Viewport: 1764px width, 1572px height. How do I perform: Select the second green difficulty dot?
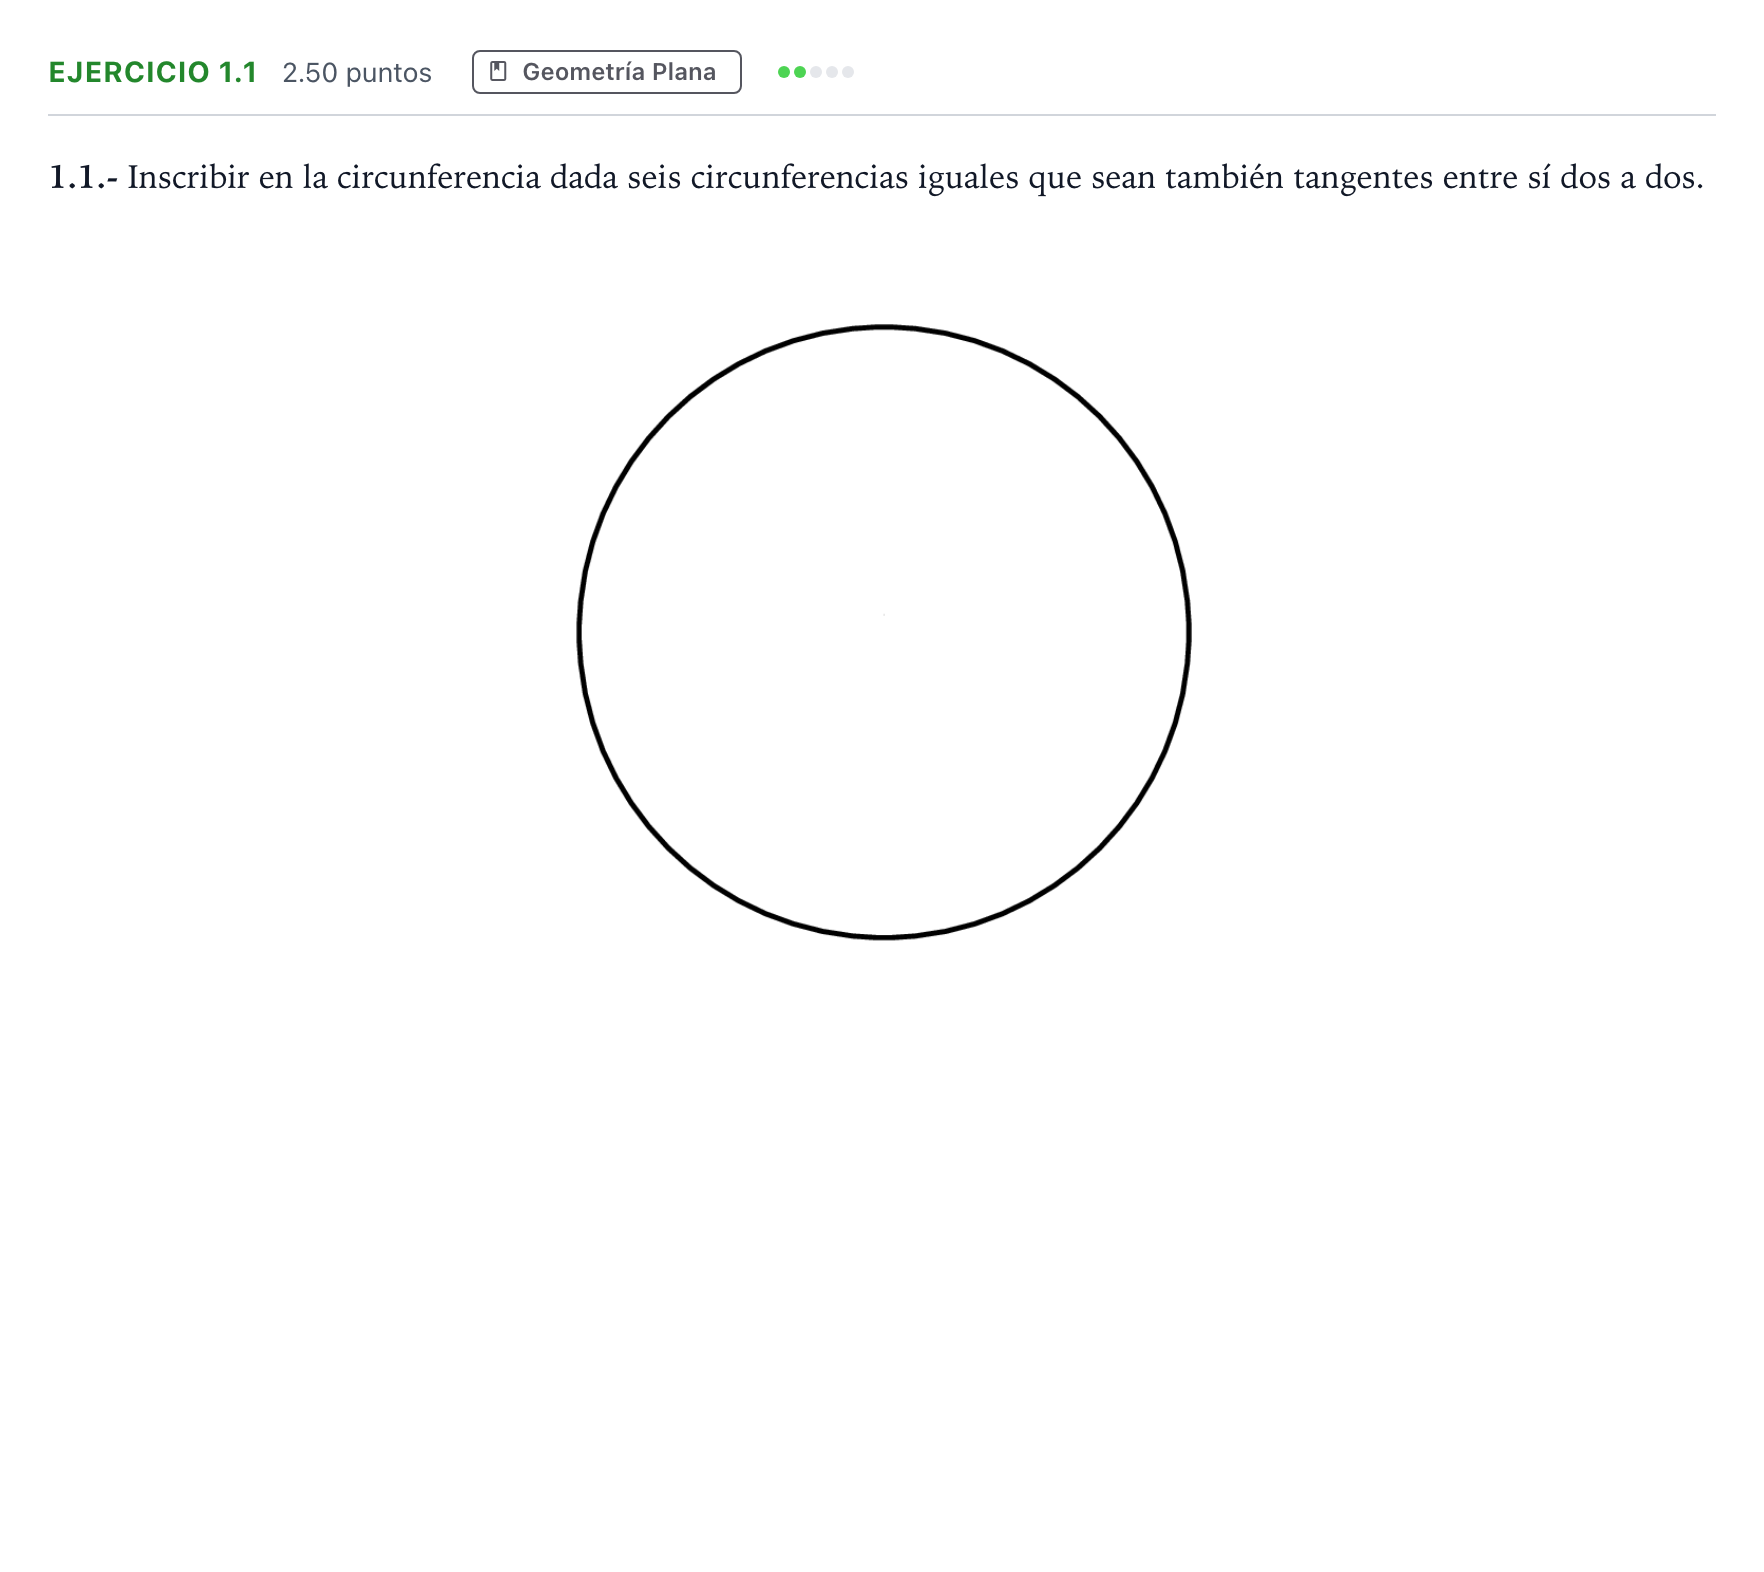coord(800,72)
